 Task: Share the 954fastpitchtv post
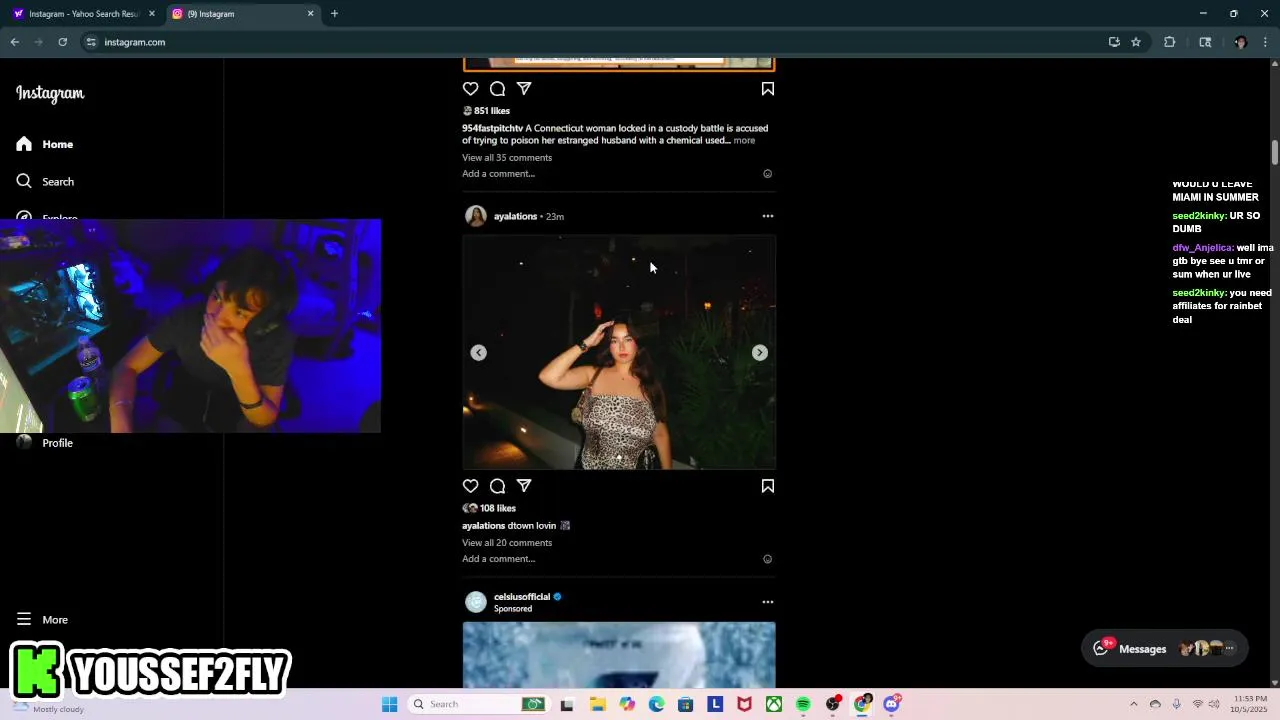point(524,89)
